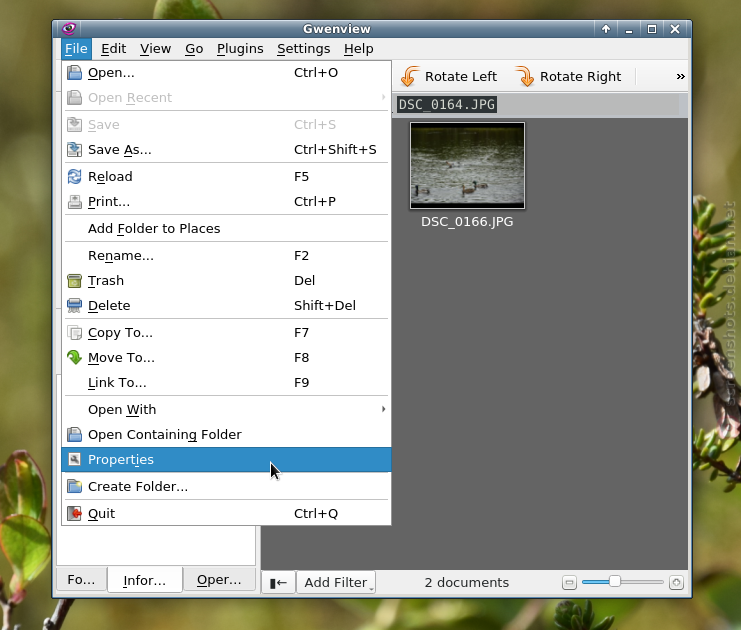Screen dimensions: 741x630
Task: Open the Settings menu
Action: click(303, 49)
